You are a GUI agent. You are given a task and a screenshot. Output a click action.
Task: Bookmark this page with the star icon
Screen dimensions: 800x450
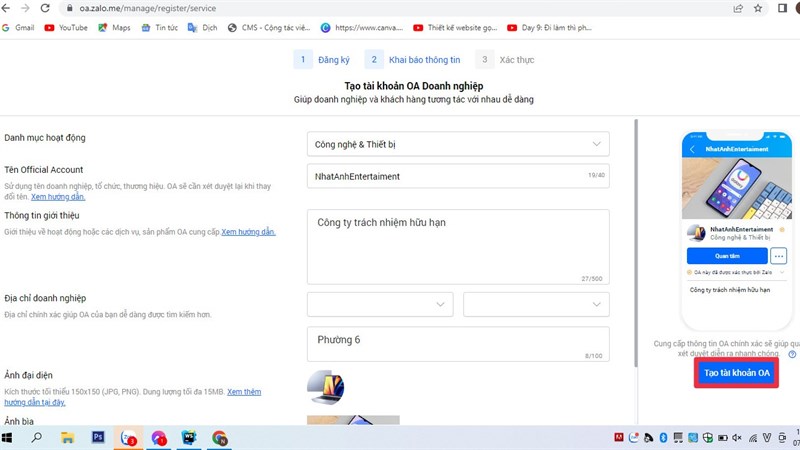tap(758, 8)
